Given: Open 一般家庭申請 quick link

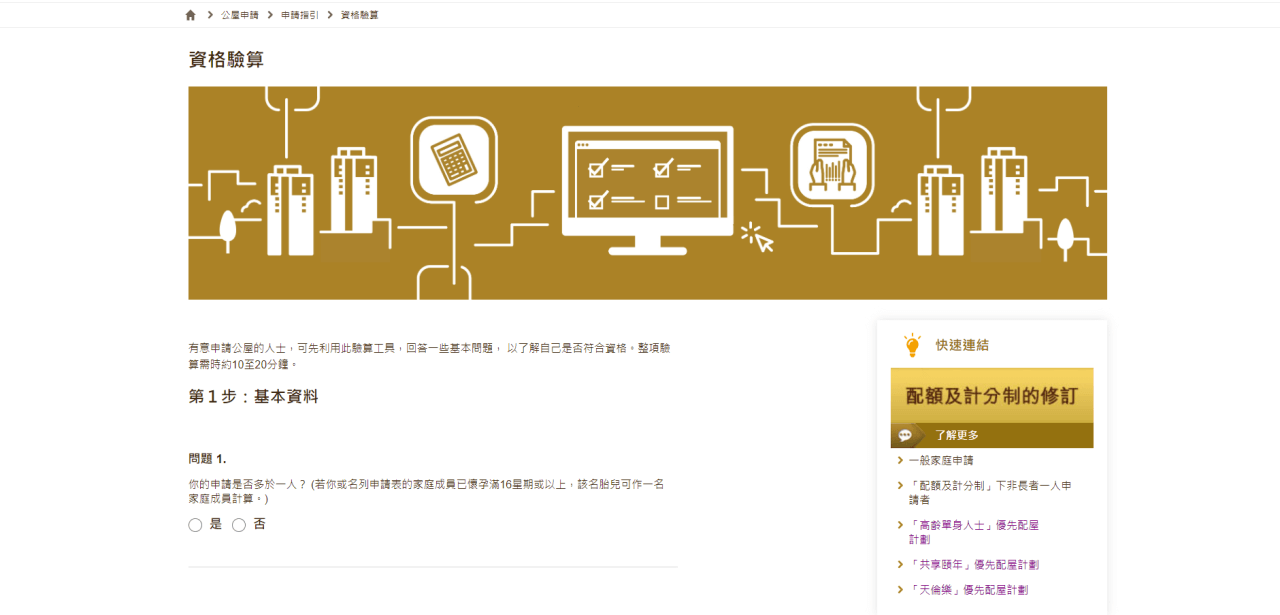Looking at the screenshot, I should (x=941, y=460).
